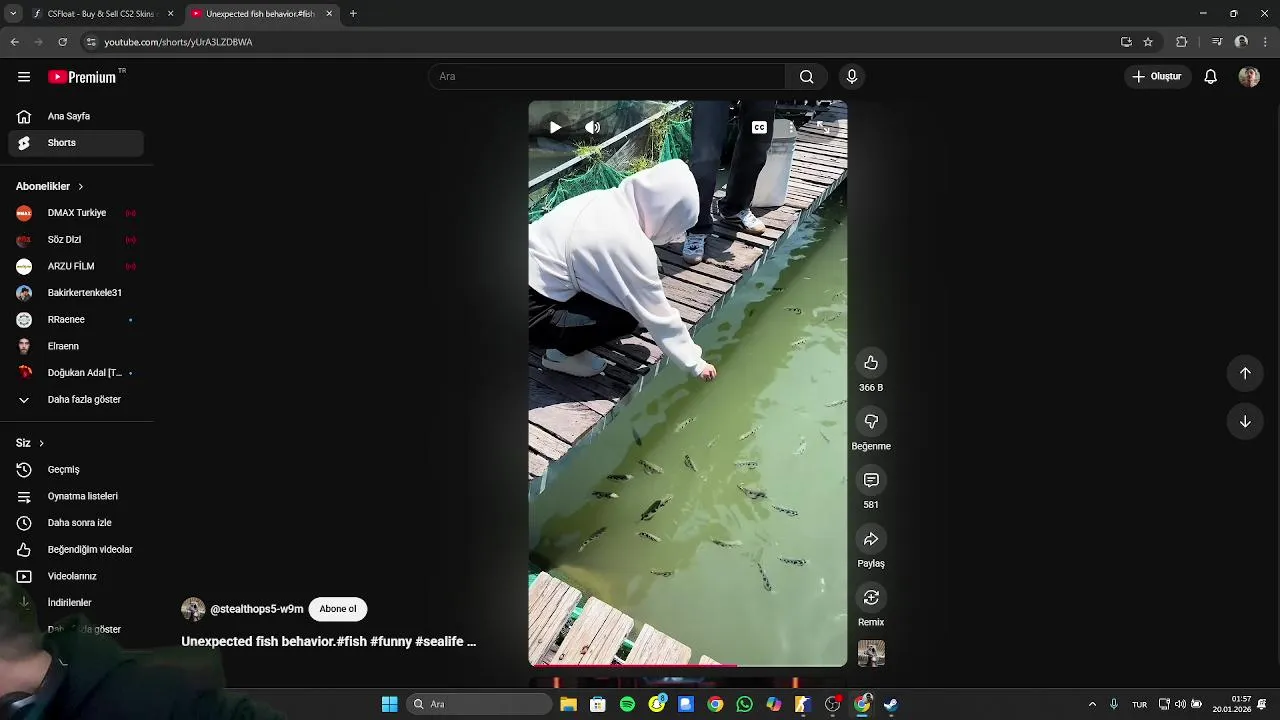Open the Chrome extensions puzzle icon
Image resolution: width=1280 pixels, height=720 pixels.
(x=1182, y=42)
